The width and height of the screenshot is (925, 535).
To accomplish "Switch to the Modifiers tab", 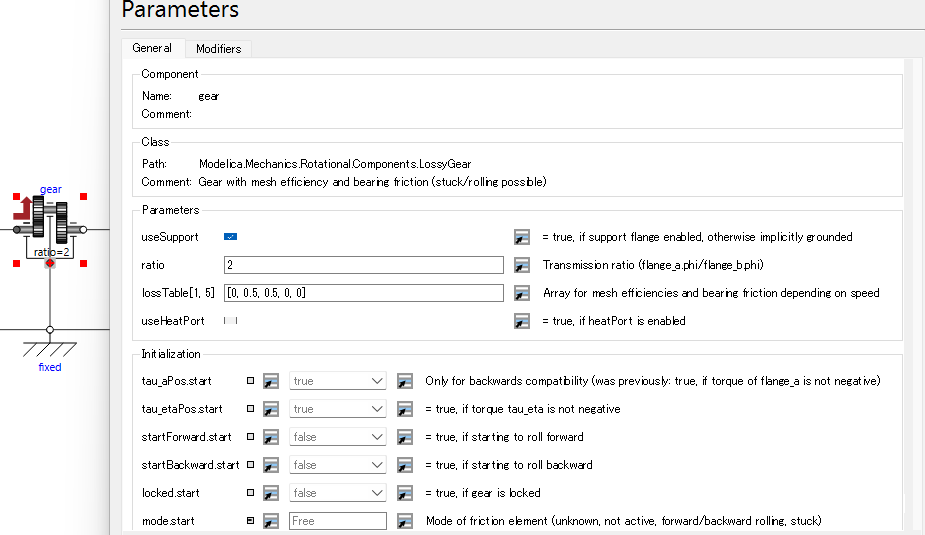I will [217, 49].
